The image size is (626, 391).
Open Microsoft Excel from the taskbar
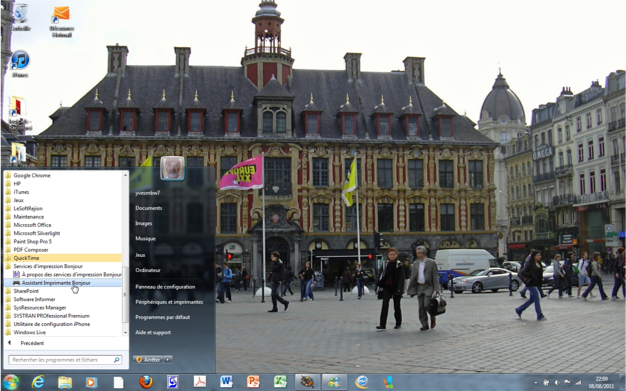coord(280,382)
